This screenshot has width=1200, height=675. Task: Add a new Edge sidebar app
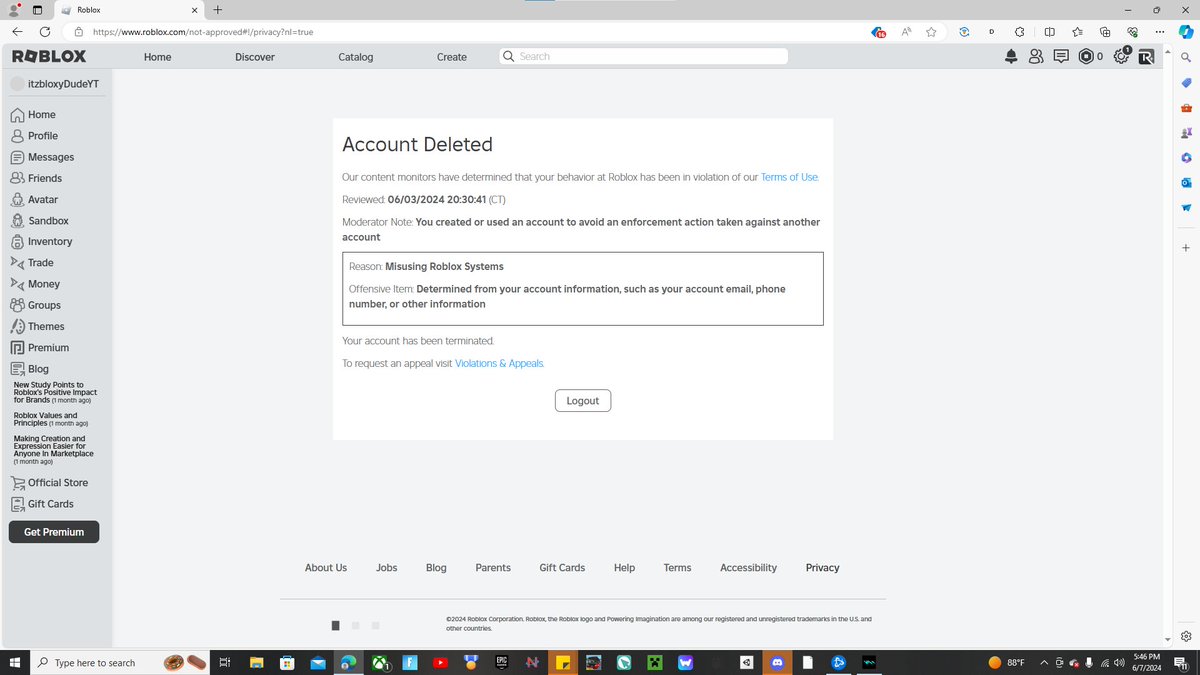tap(1186, 247)
